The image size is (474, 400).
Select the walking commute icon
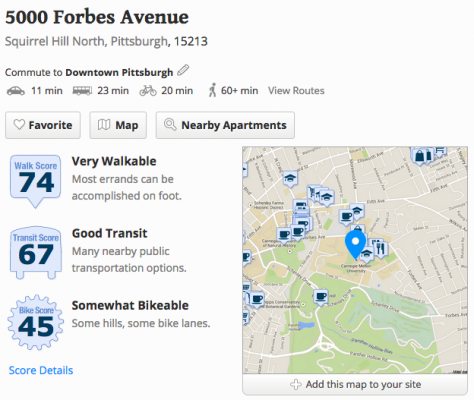[212, 90]
